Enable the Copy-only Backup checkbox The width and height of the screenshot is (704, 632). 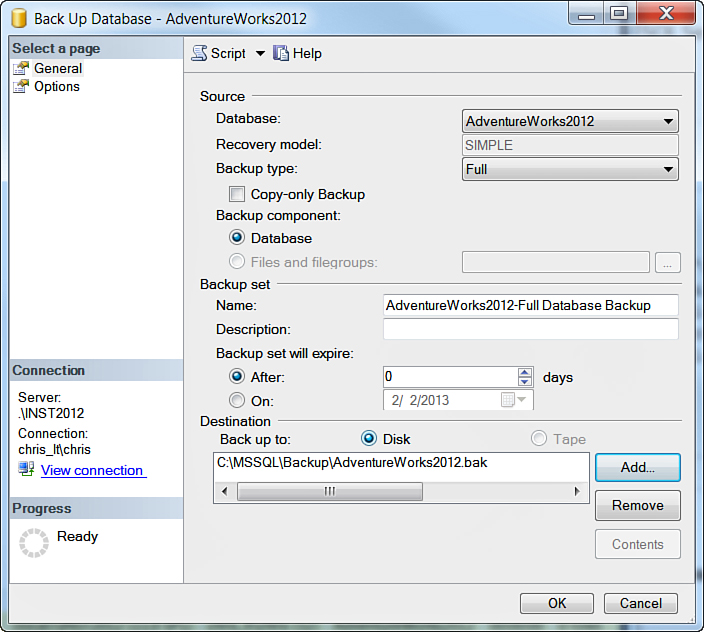(x=237, y=194)
